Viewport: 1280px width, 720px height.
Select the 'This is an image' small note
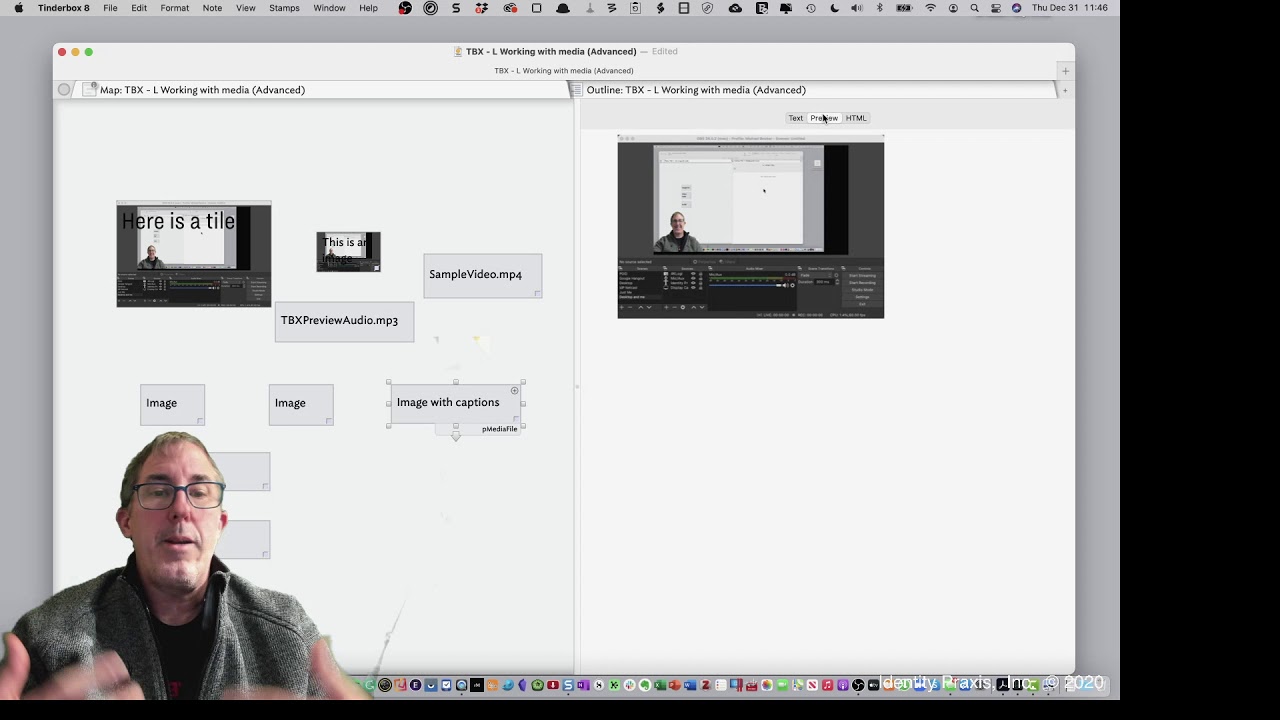(348, 252)
